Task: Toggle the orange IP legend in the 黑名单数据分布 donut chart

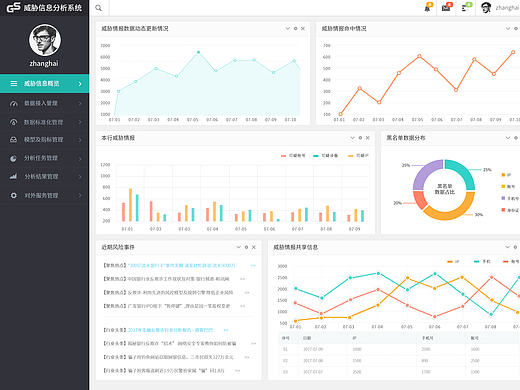Action: coord(506,175)
